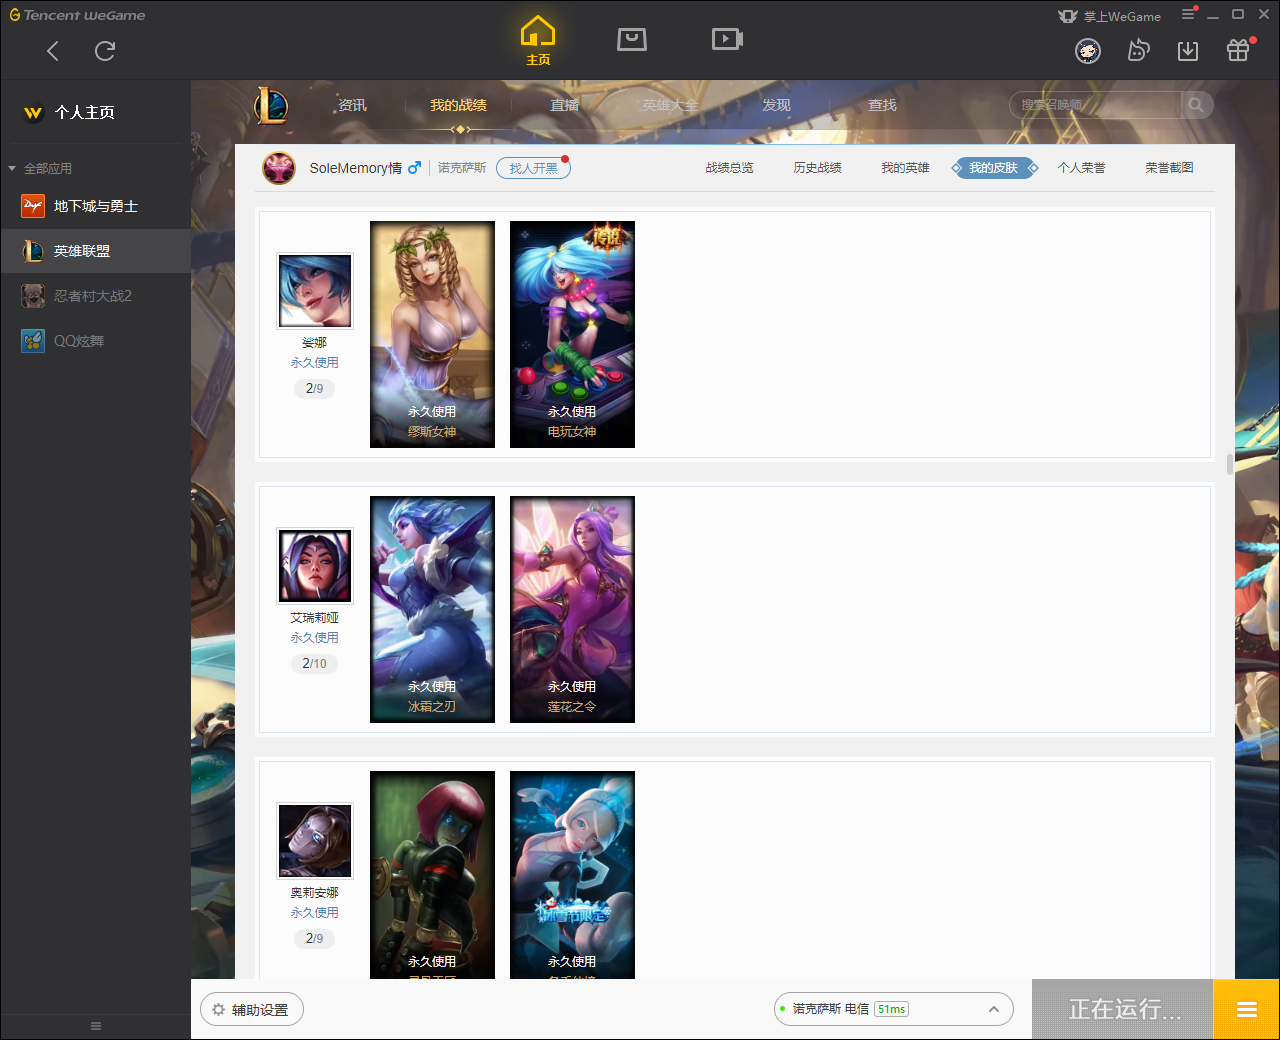
Task: Open the gift box icon
Action: tap(1238, 50)
